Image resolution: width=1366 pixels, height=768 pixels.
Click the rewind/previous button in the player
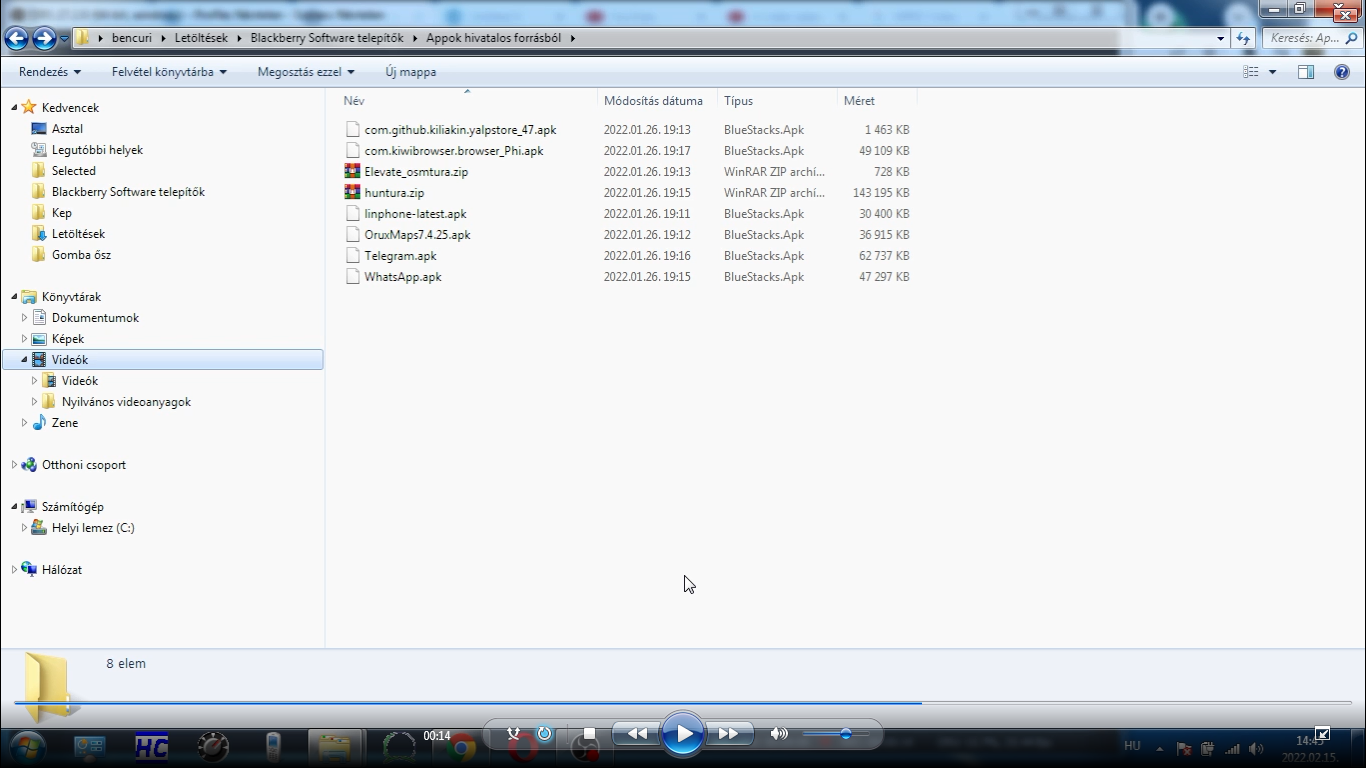[636, 734]
